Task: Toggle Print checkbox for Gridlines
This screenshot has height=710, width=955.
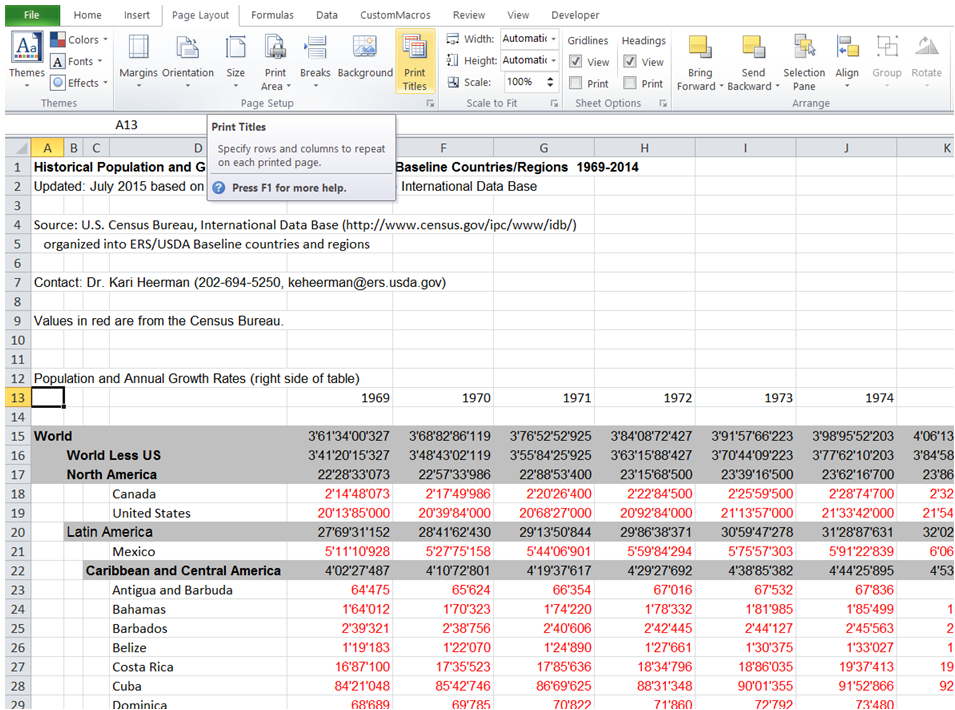Action: (578, 83)
